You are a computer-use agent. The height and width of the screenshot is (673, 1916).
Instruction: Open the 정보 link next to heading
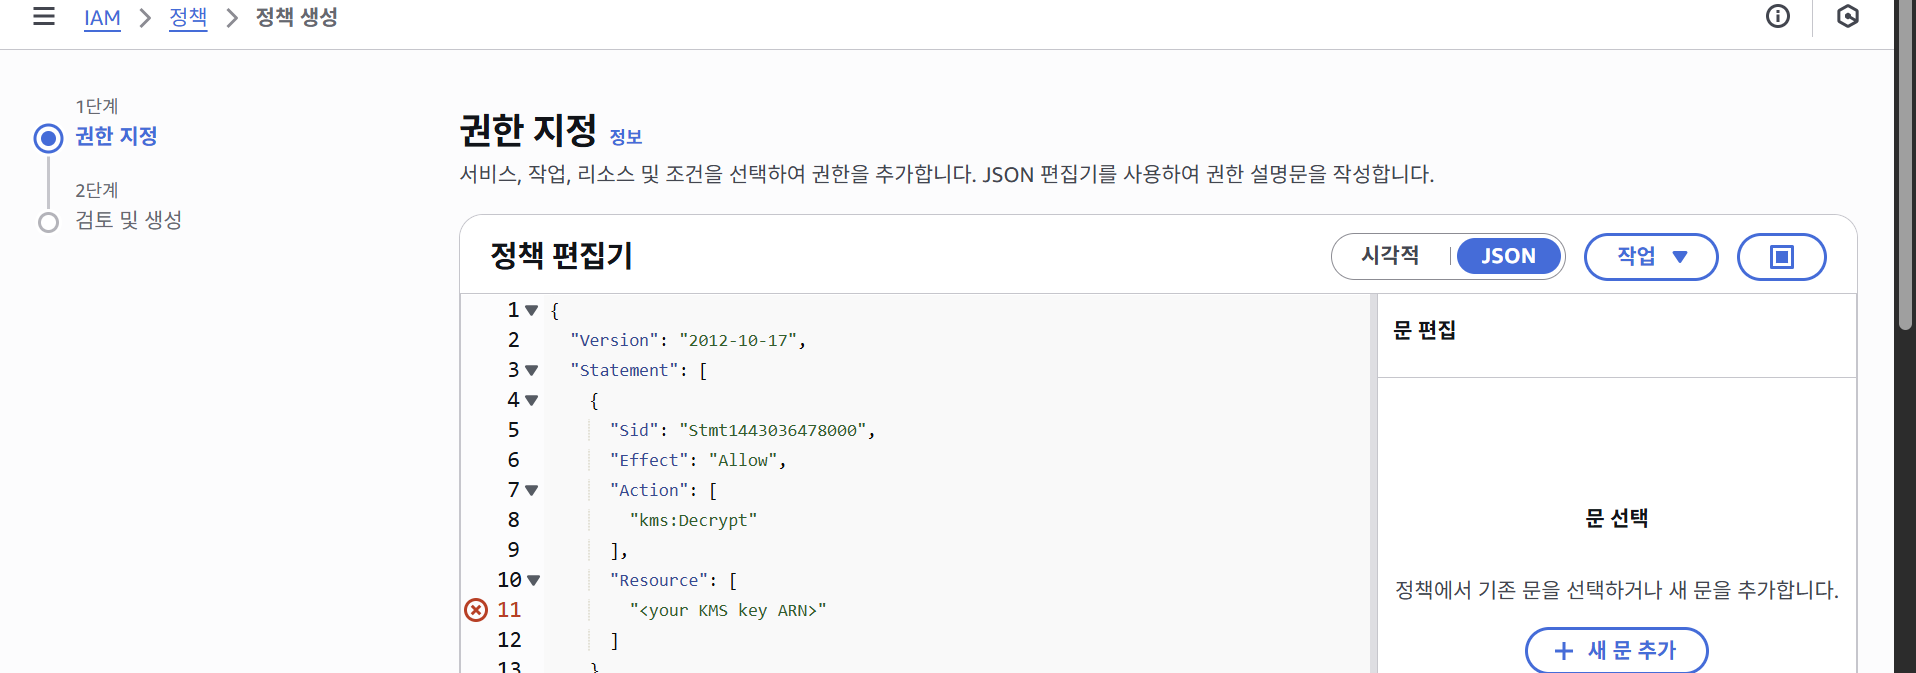(625, 137)
